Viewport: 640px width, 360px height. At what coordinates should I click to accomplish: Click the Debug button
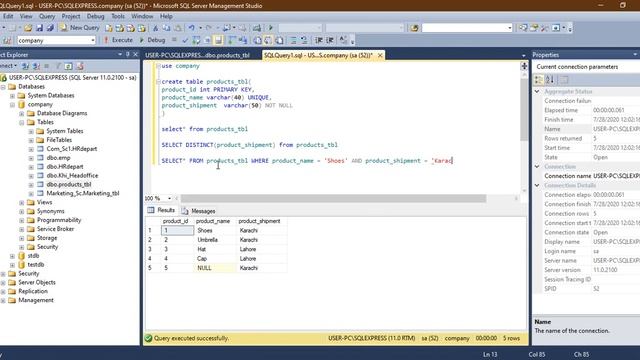pyautogui.click(x=152, y=40)
